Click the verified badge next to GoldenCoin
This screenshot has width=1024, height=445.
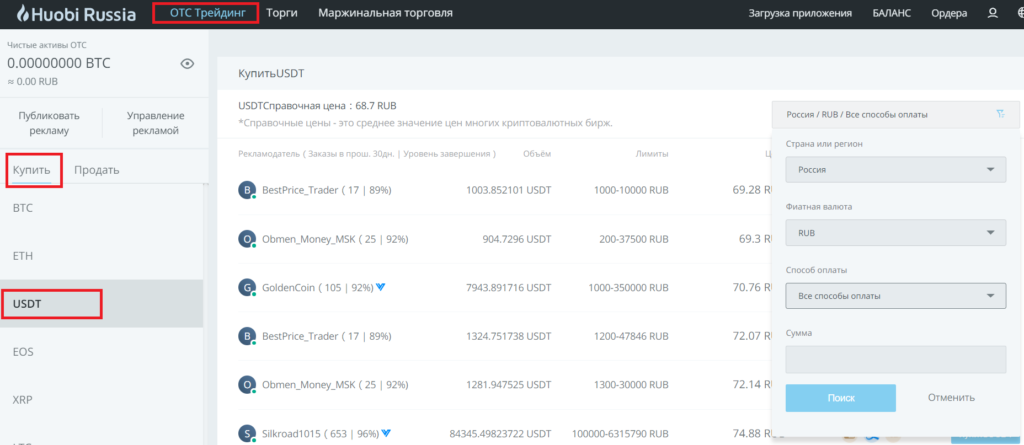381,287
